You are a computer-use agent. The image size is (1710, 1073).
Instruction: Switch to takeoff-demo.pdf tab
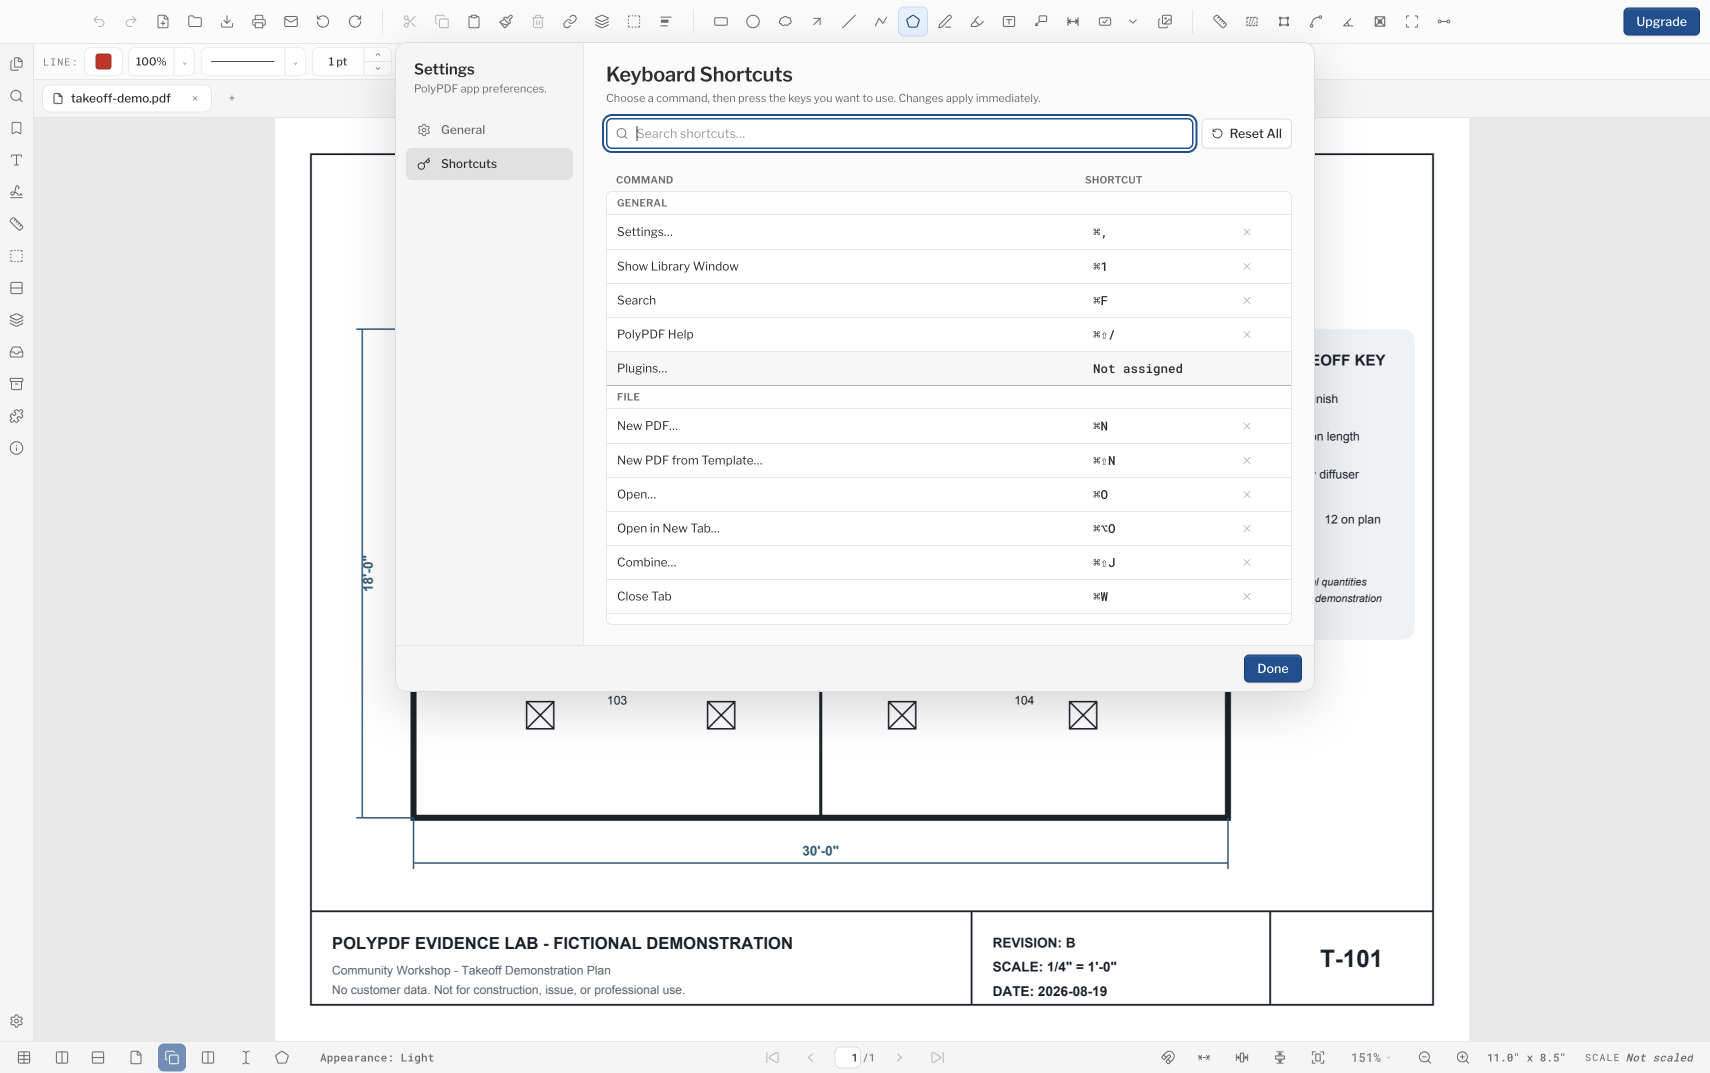point(120,98)
